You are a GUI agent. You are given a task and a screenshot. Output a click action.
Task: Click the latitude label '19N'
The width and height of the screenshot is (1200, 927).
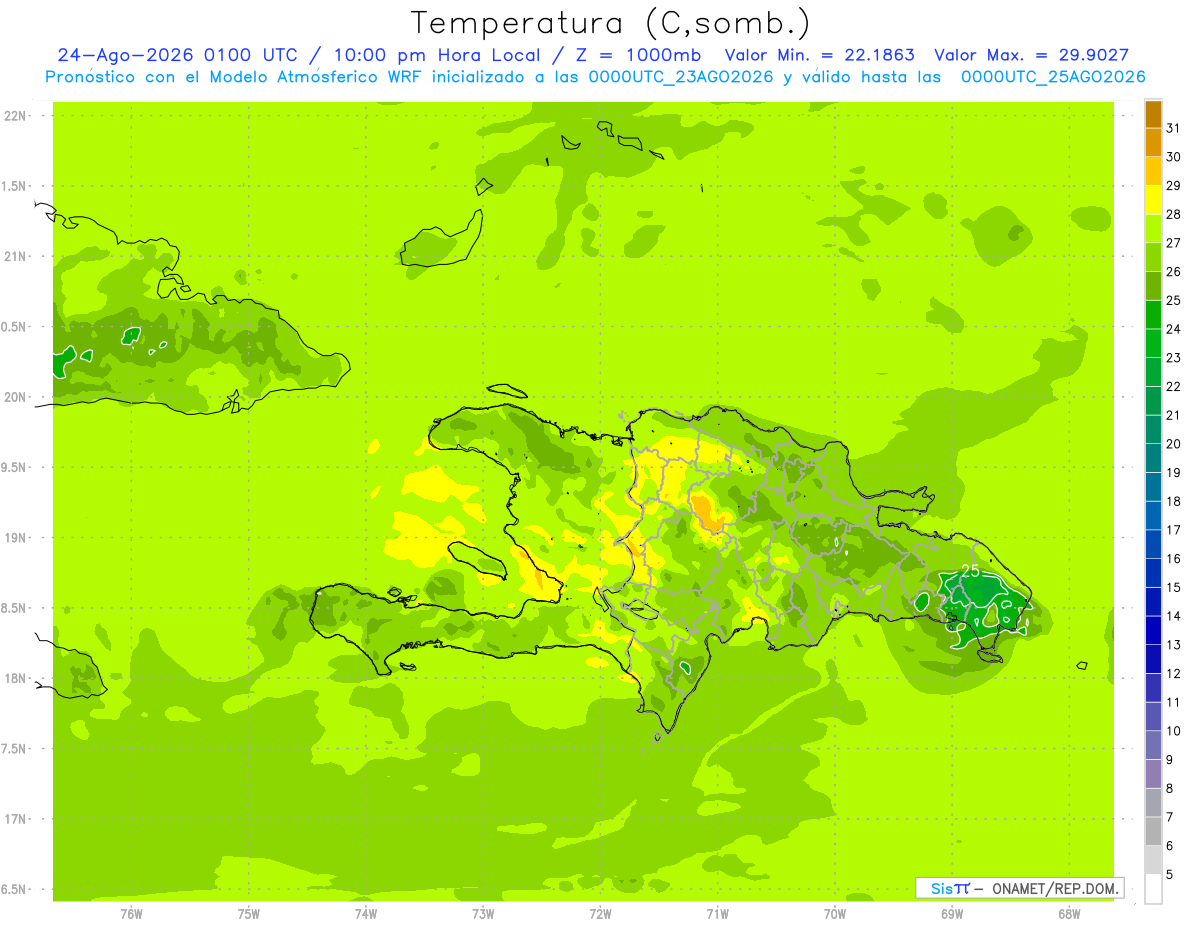click(15, 538)
